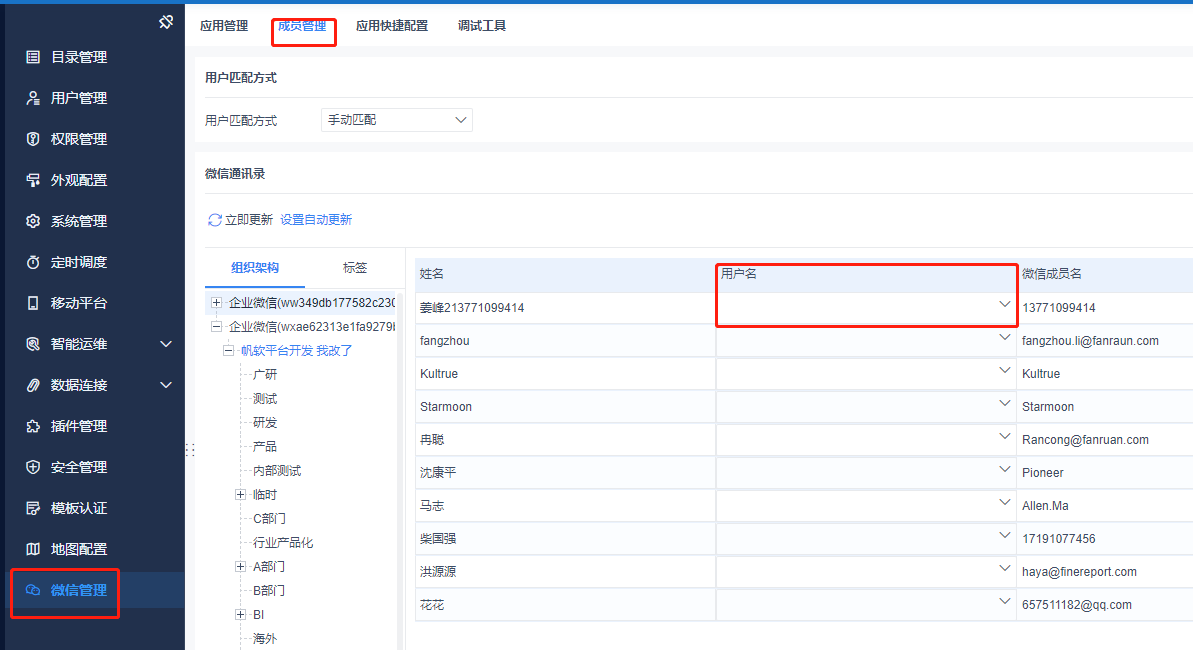Select the 研发 department
Screen dimensions: 1193x650
265,422
